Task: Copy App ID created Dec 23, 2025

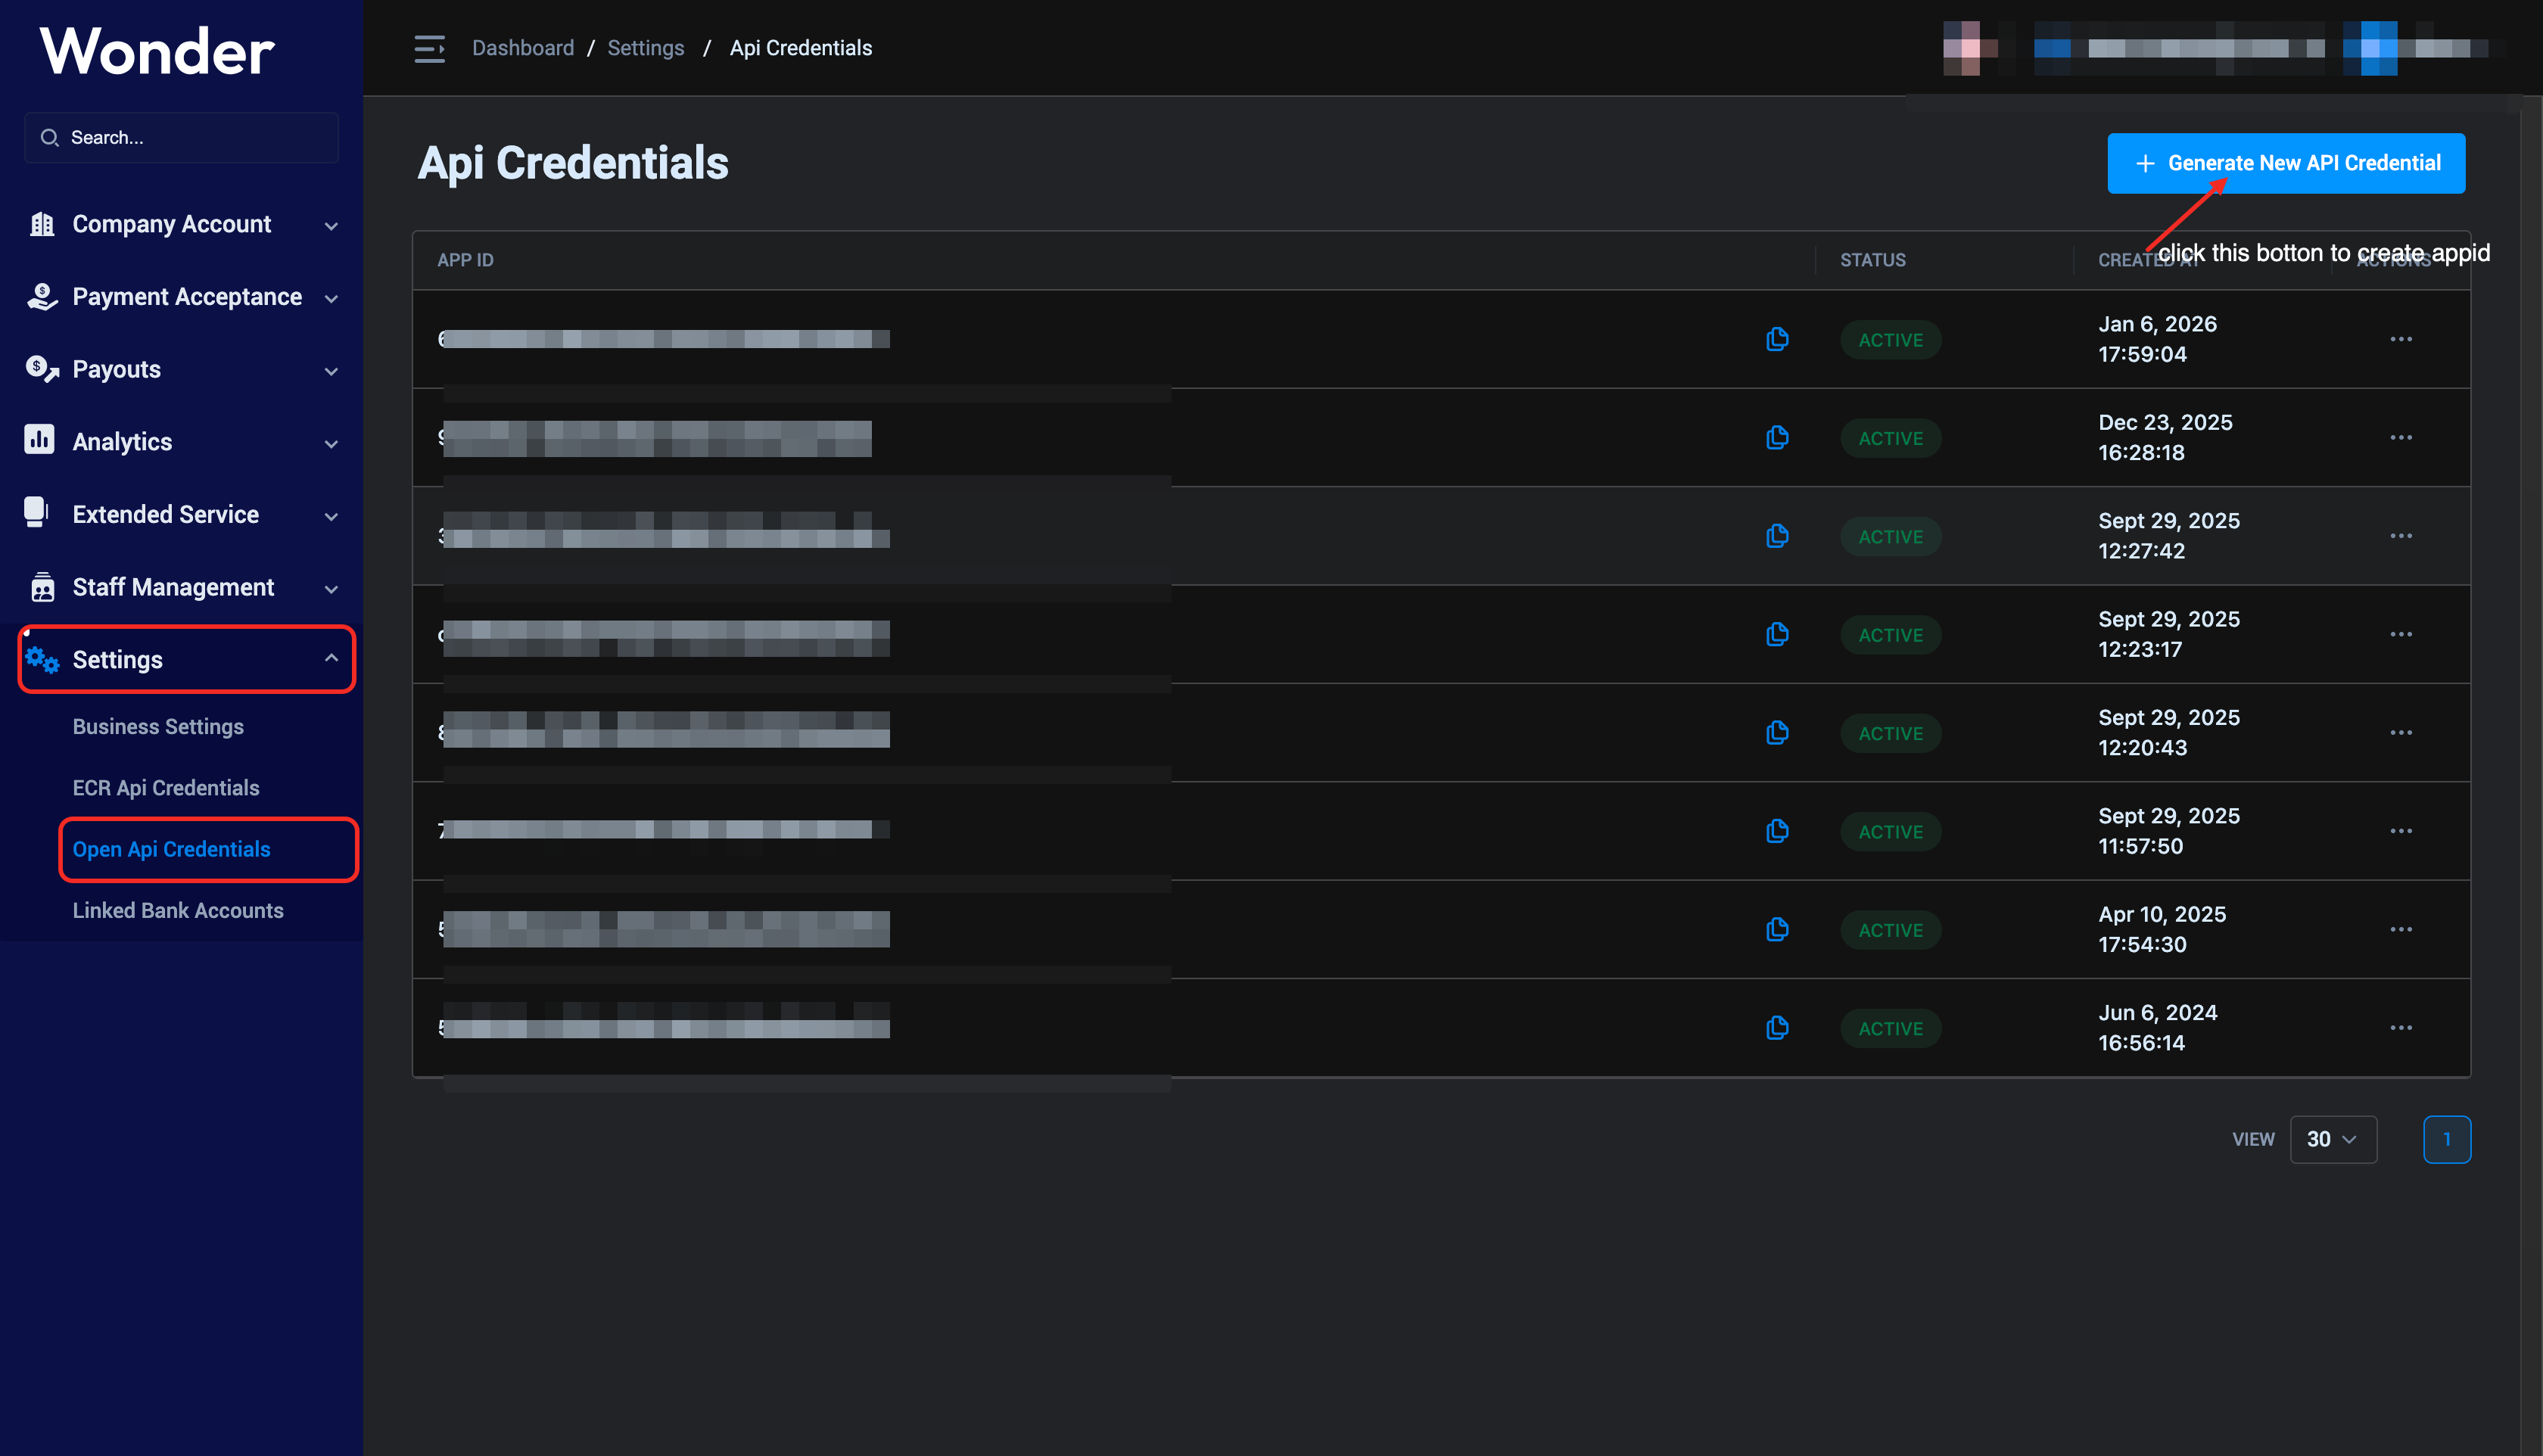Action: tap(1777, 437)
